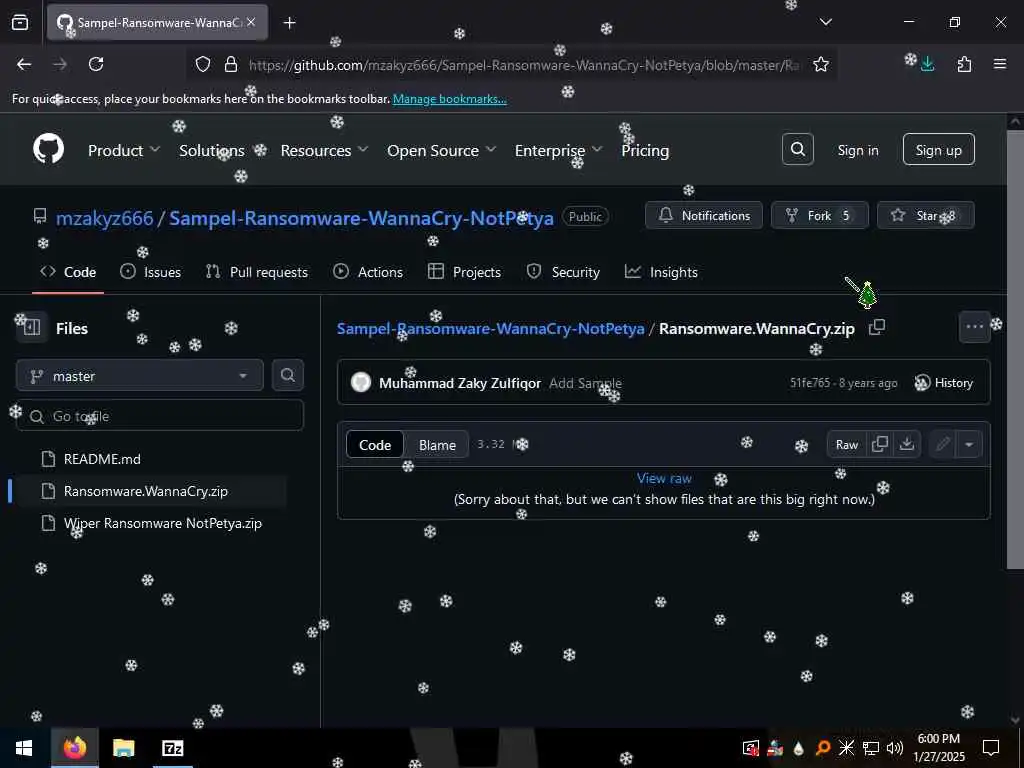Open the Insights tab
The width and height of the screenshot is (1024, 768).
click(x=661, y=272)
